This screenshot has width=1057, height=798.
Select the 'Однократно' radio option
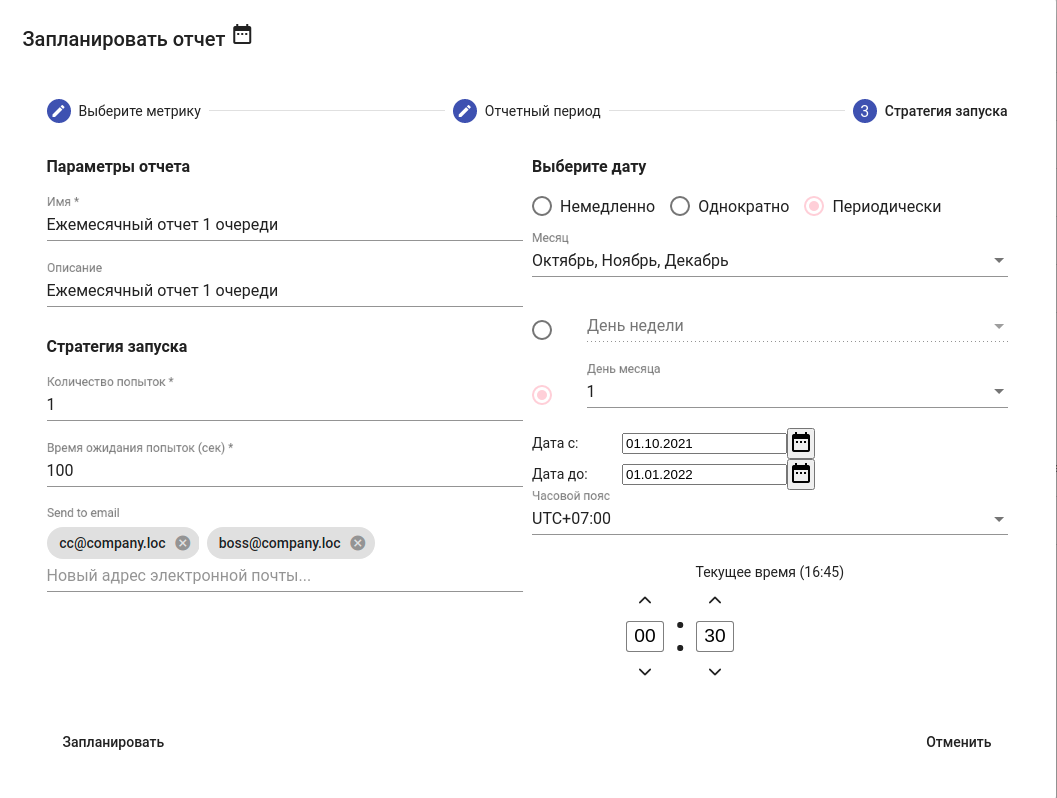680,207
